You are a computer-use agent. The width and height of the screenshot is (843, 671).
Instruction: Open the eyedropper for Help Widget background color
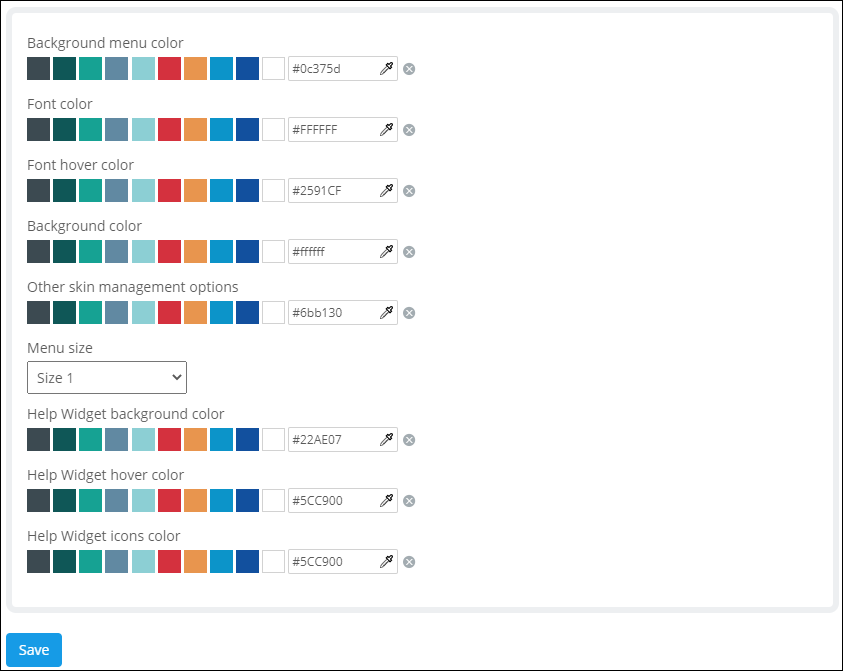(x=387, y=439)
